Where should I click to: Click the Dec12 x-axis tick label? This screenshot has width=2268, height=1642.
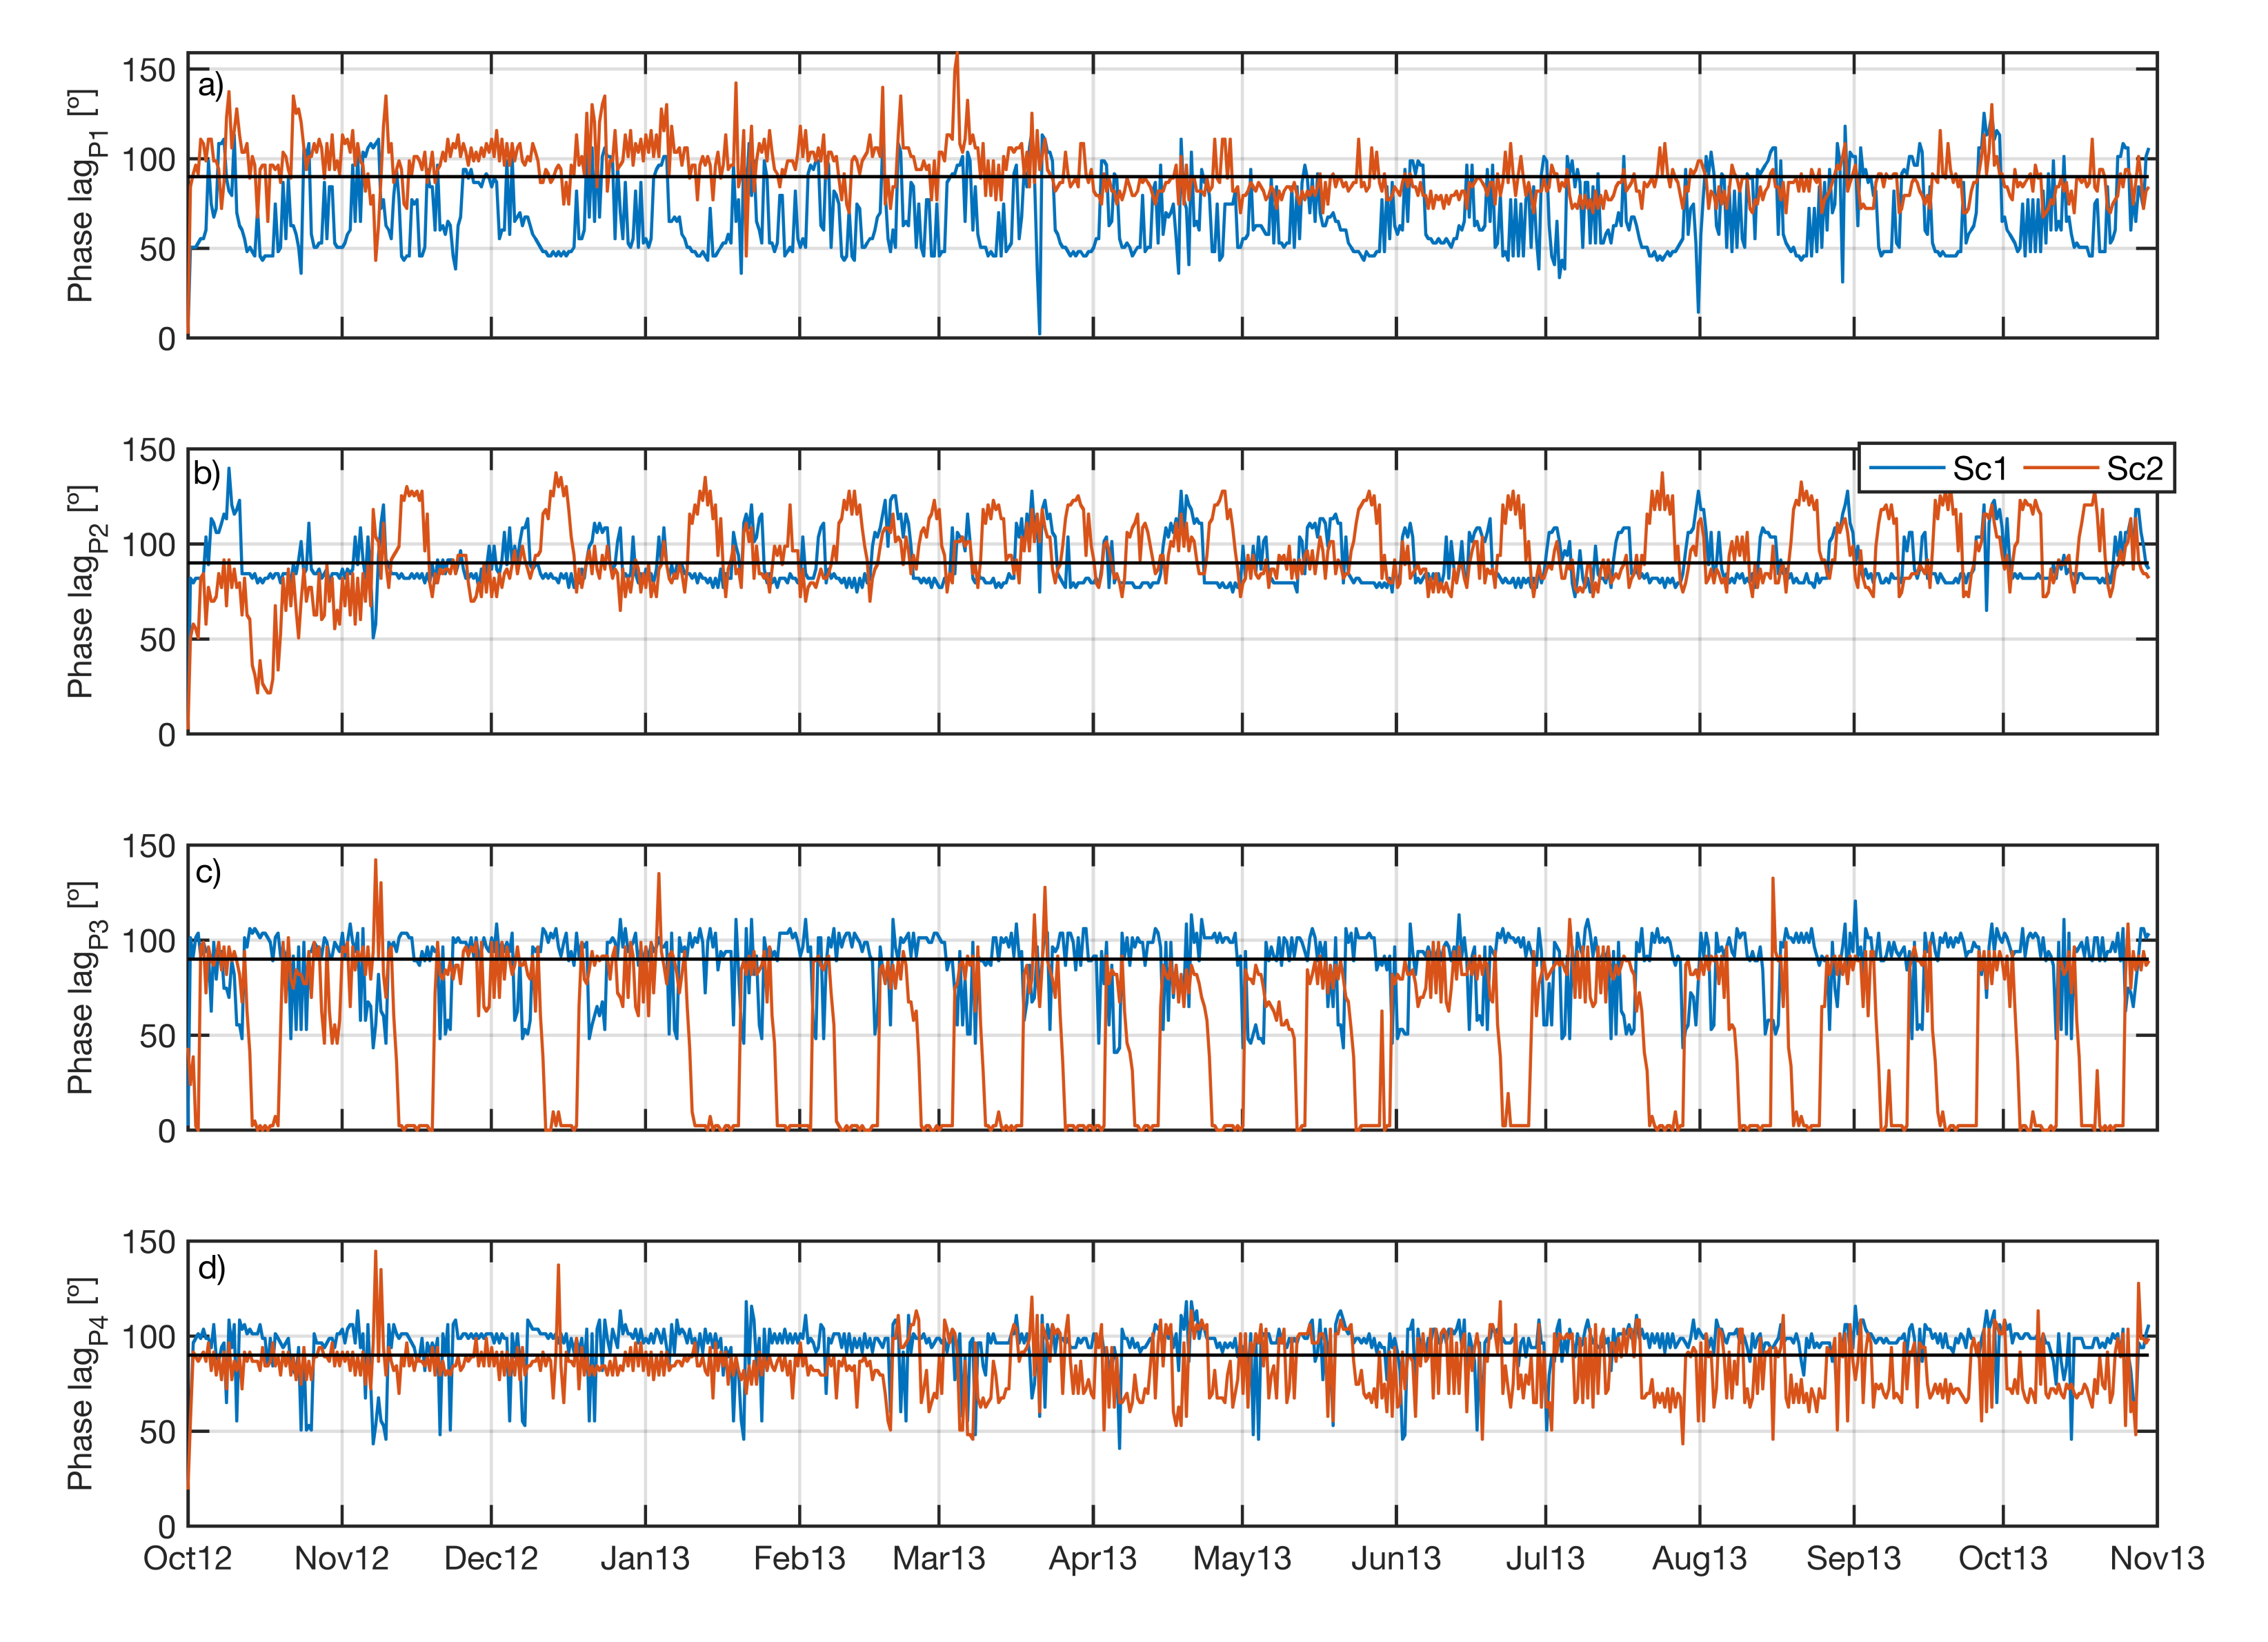[x=491, y=1559]
